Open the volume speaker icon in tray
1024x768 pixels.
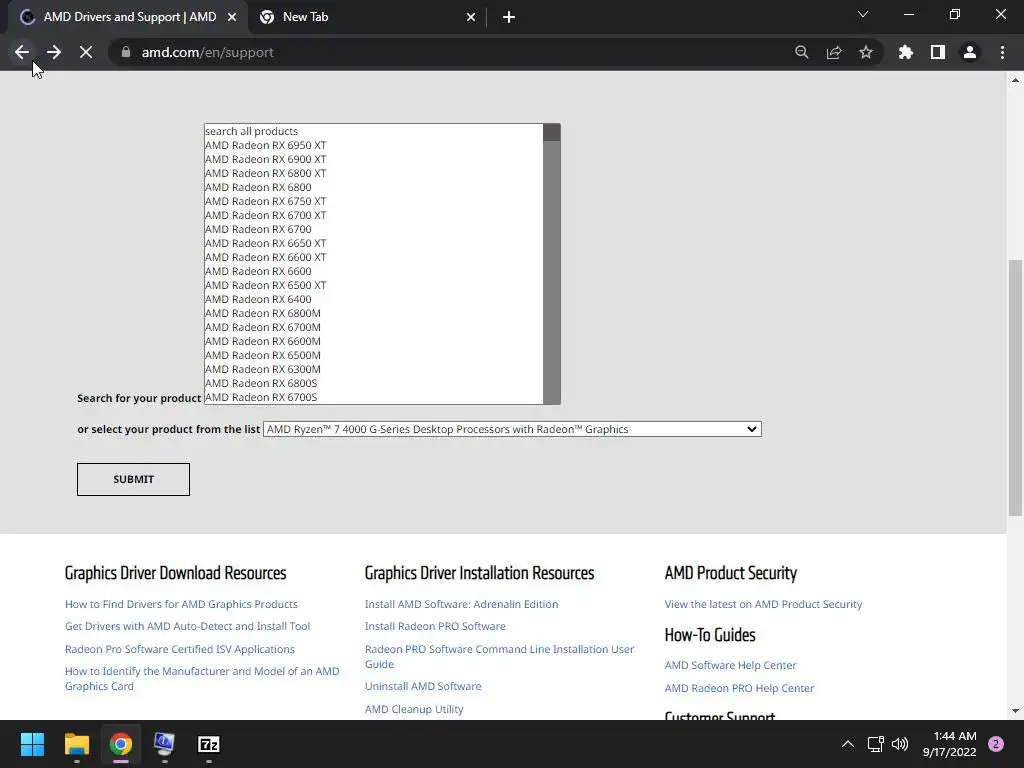(900, 744)
